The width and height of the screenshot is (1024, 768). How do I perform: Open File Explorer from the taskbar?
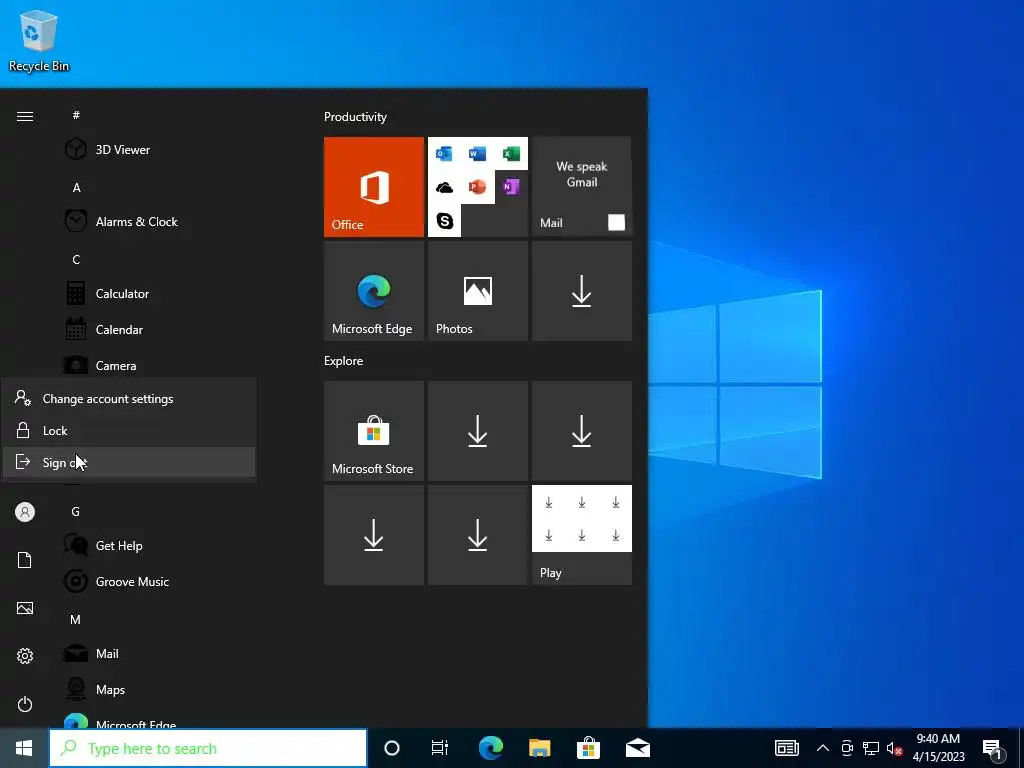539,748
